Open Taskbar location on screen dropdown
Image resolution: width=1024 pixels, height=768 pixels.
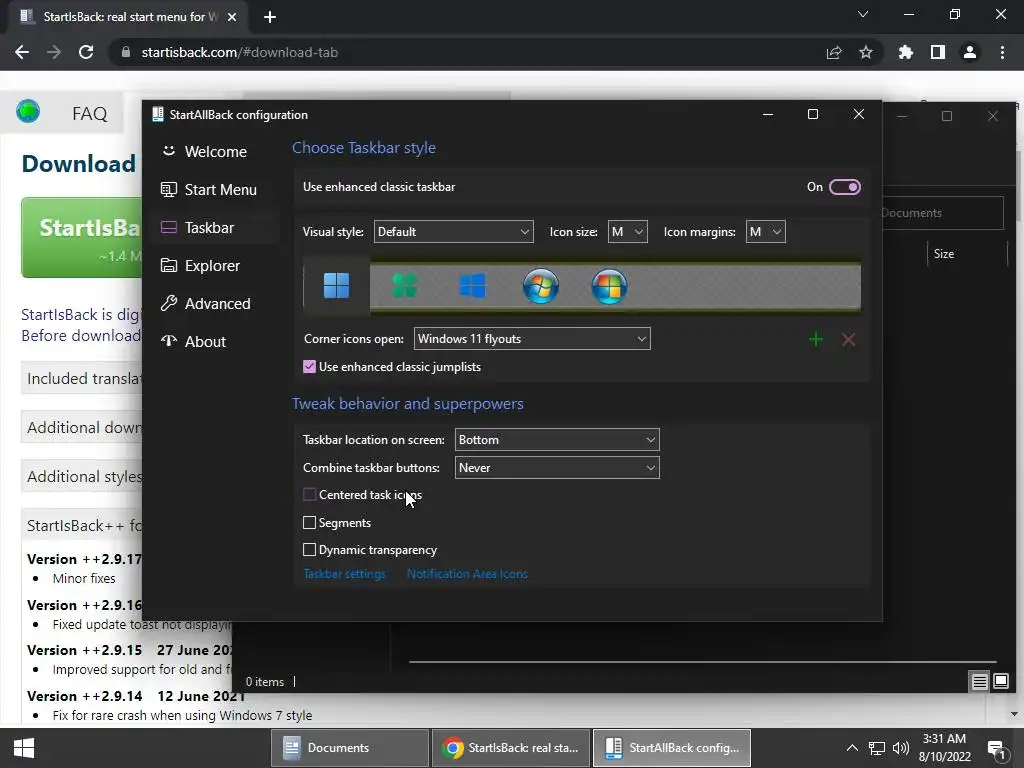tap(557, 440)
